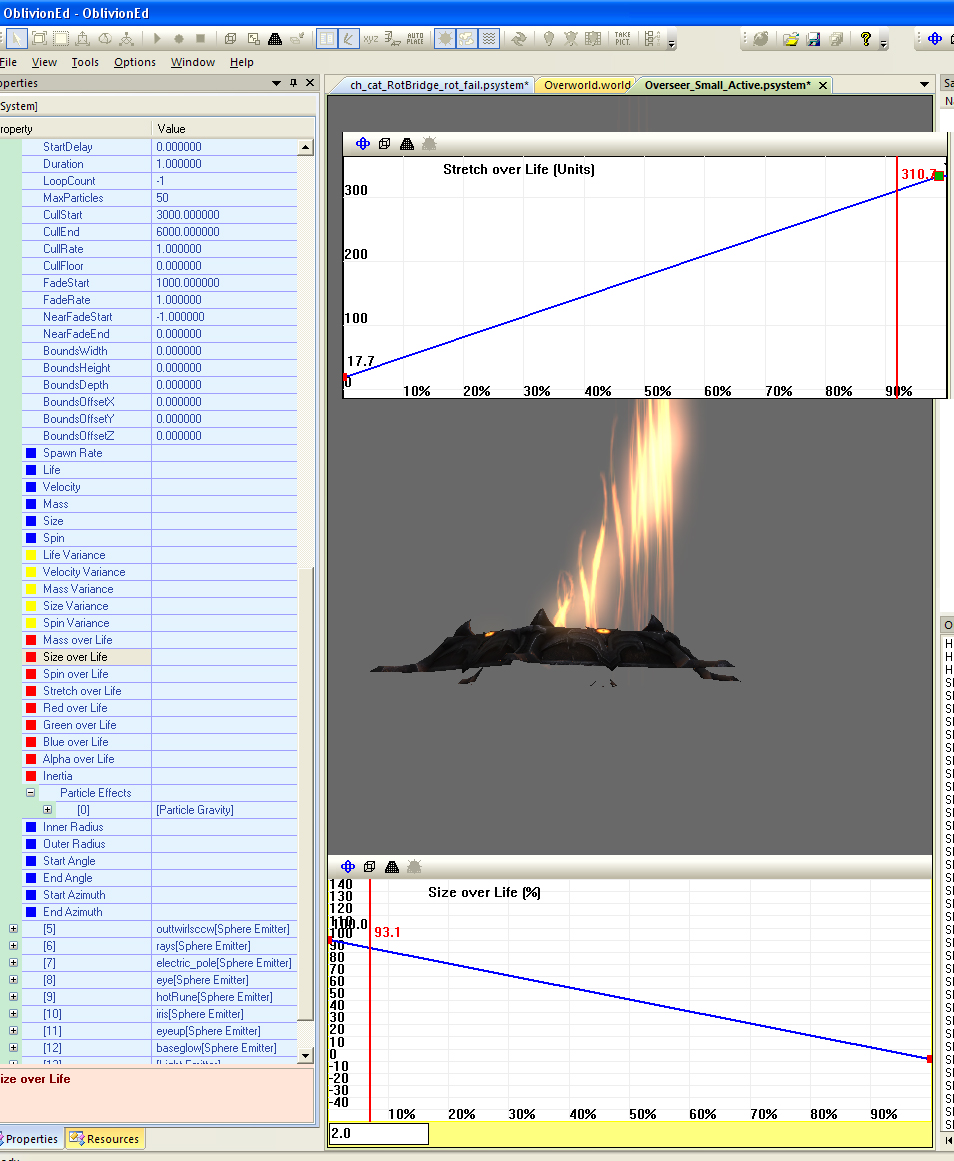This screenshot has width=954, height=1161.
Task: Select the arrow pointer tool
Action: tap(17, 39)
